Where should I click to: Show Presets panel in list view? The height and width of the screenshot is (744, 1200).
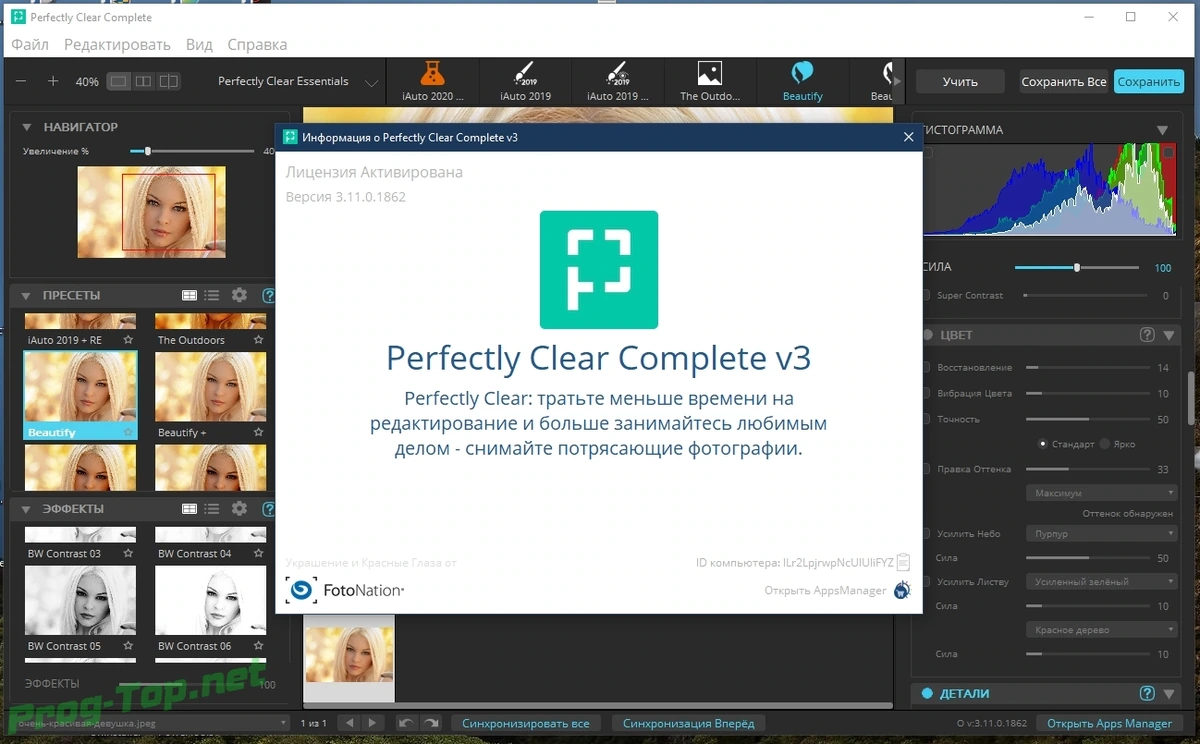pos(212,295)
